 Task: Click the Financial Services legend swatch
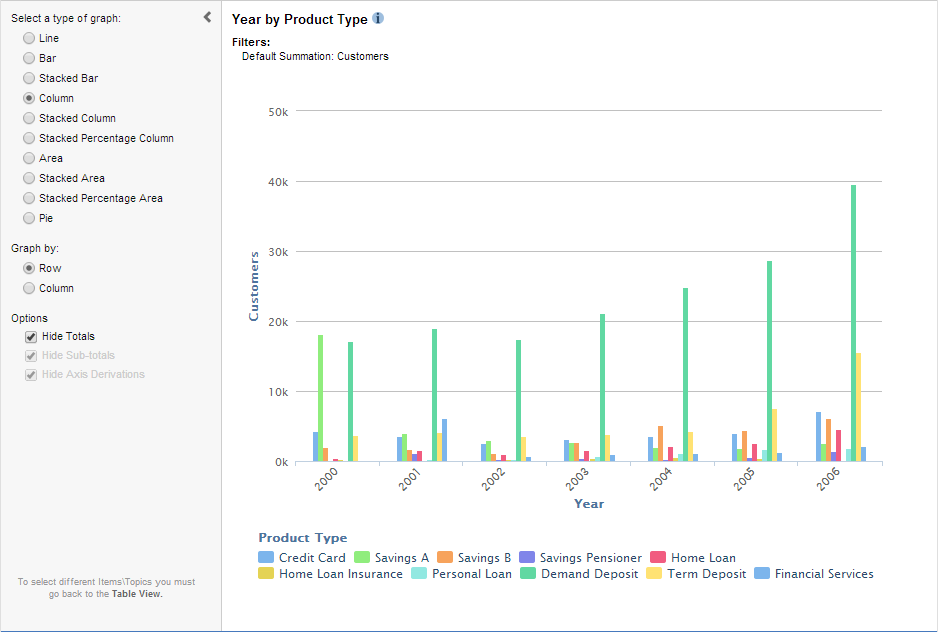point(761,574)
